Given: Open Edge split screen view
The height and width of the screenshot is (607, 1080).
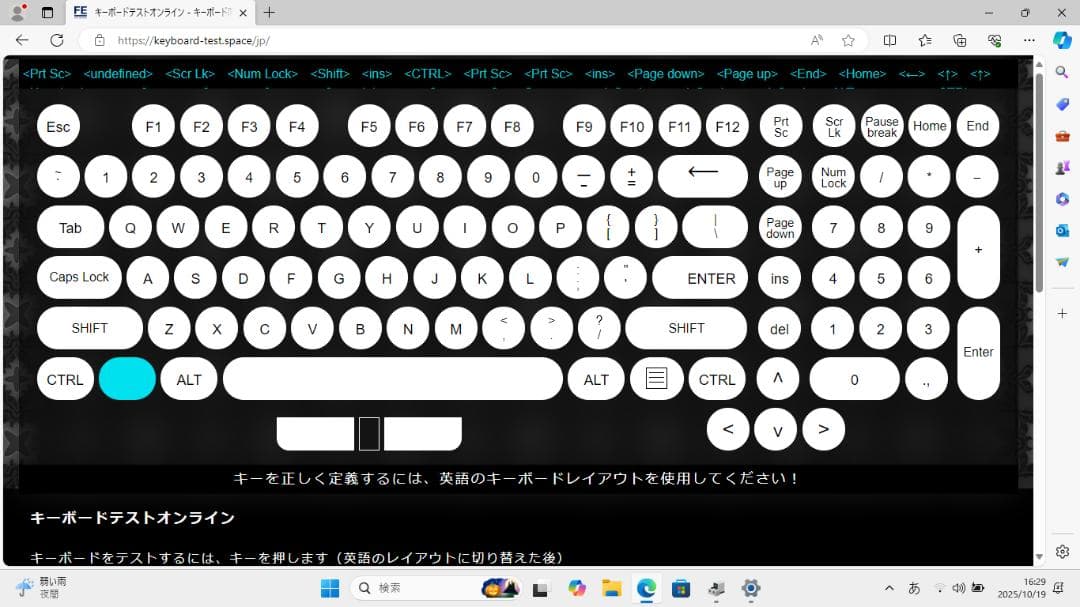Looking at the screenshot, I should coord(890,41).
